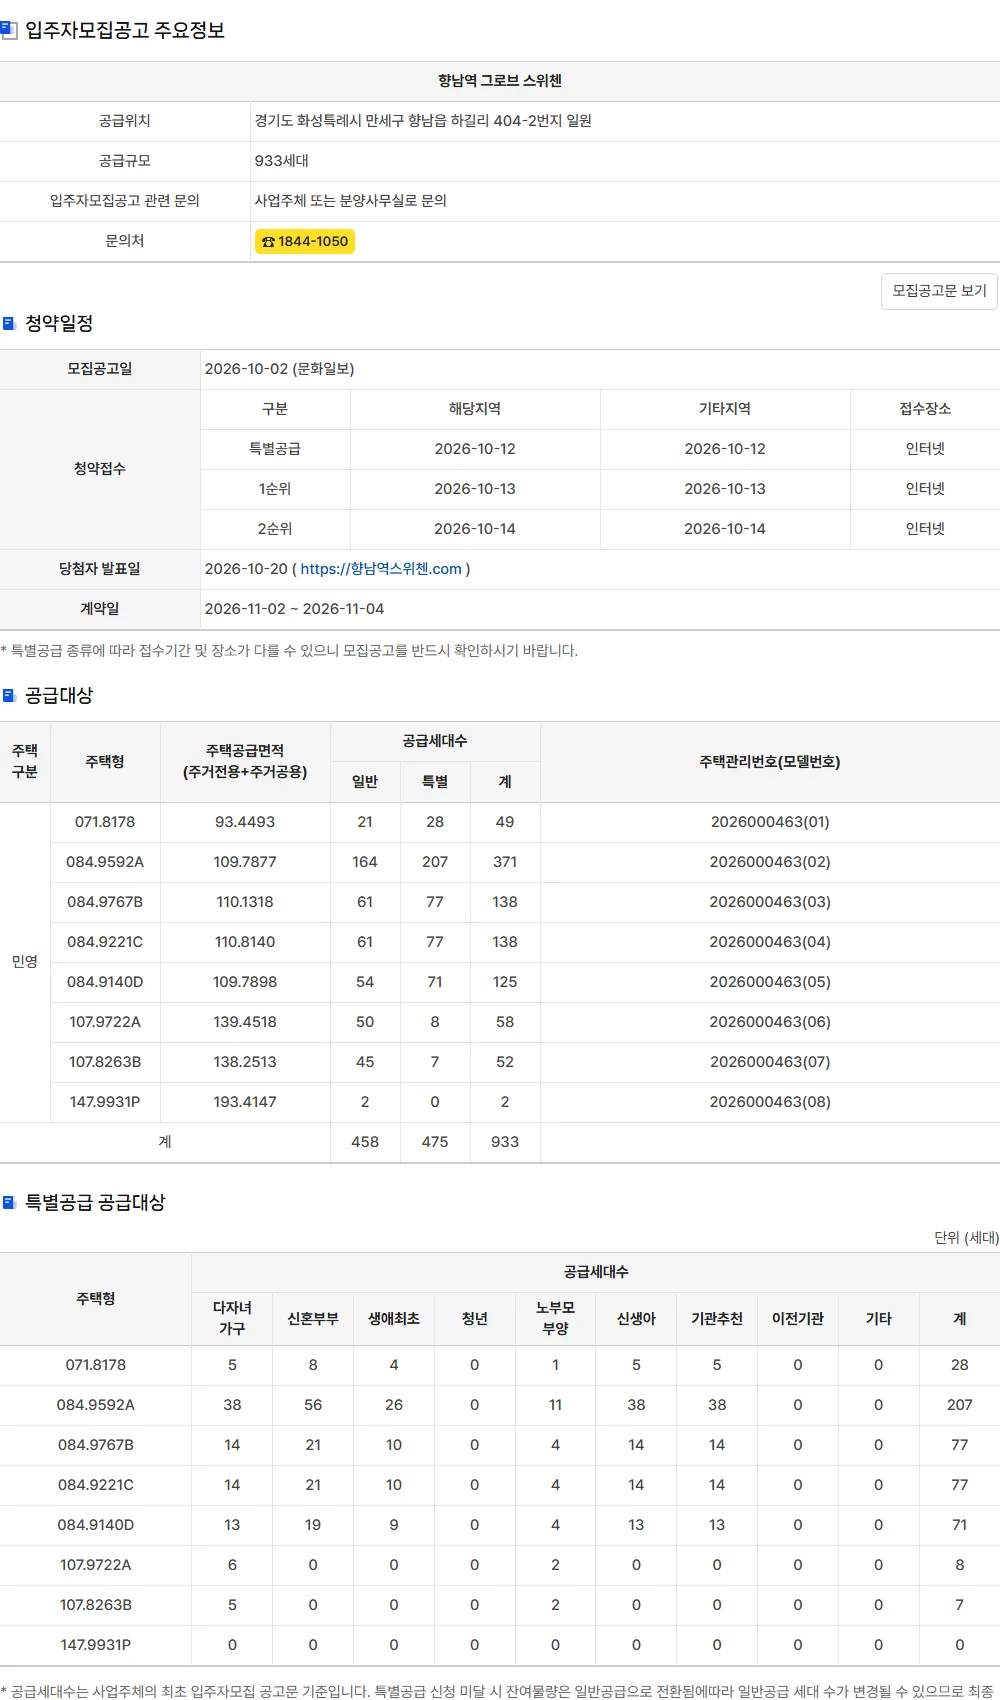This screenshot has width=1000, height=1700.
Task: Click supply area value 138.2513
Action: pyautogui.click(x=245, y=1062)
